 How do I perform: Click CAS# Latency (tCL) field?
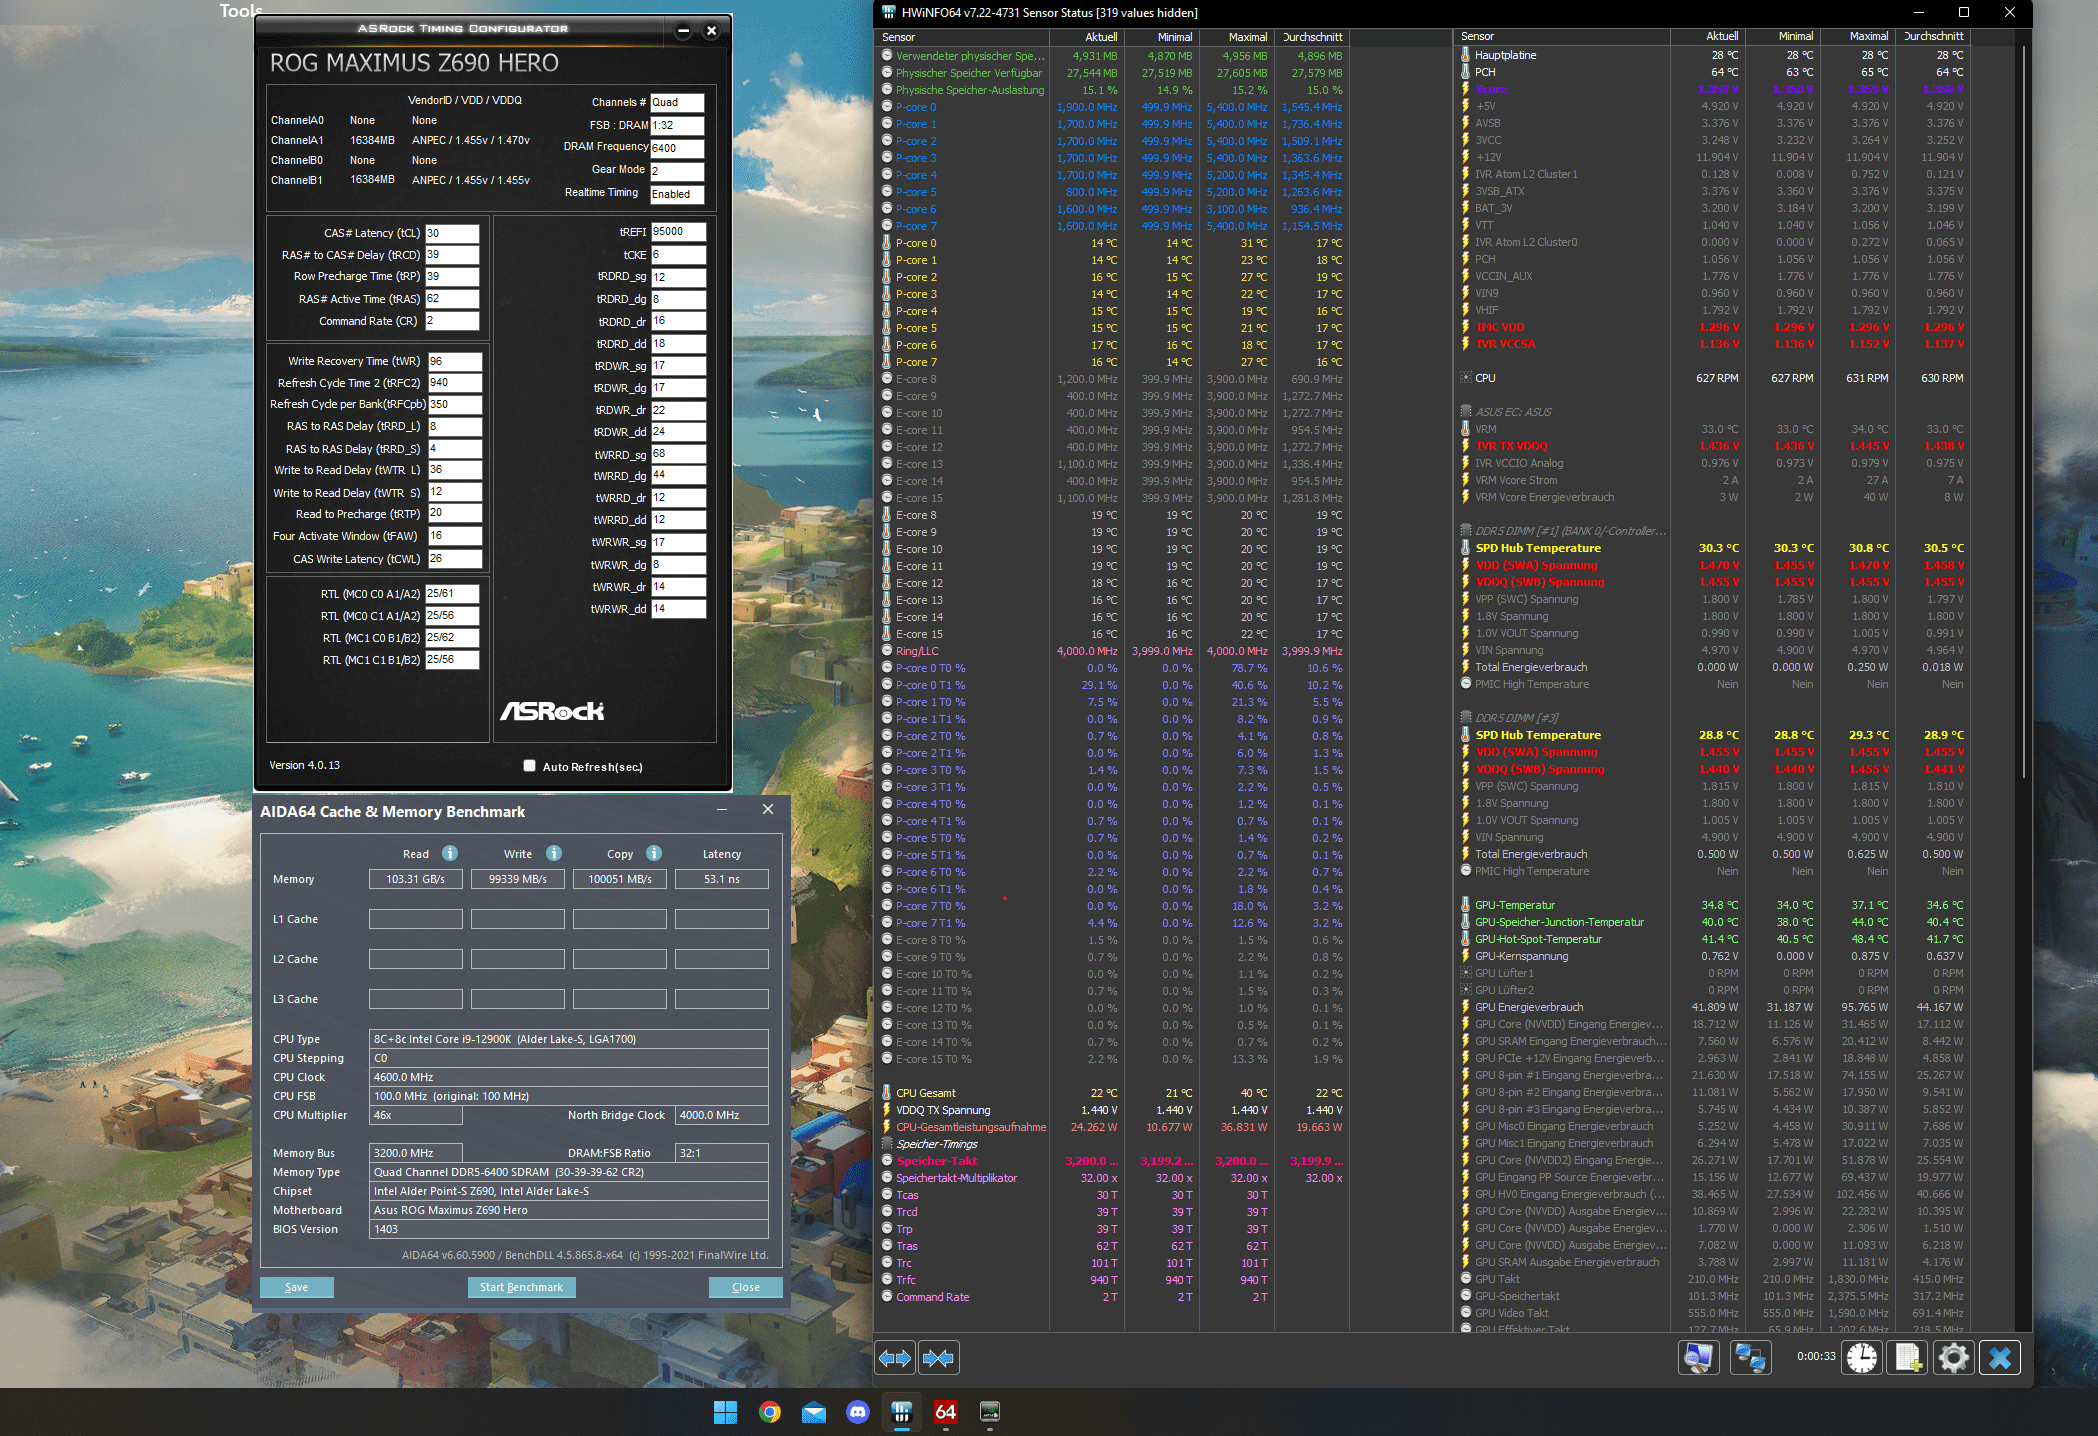[452, 233]
